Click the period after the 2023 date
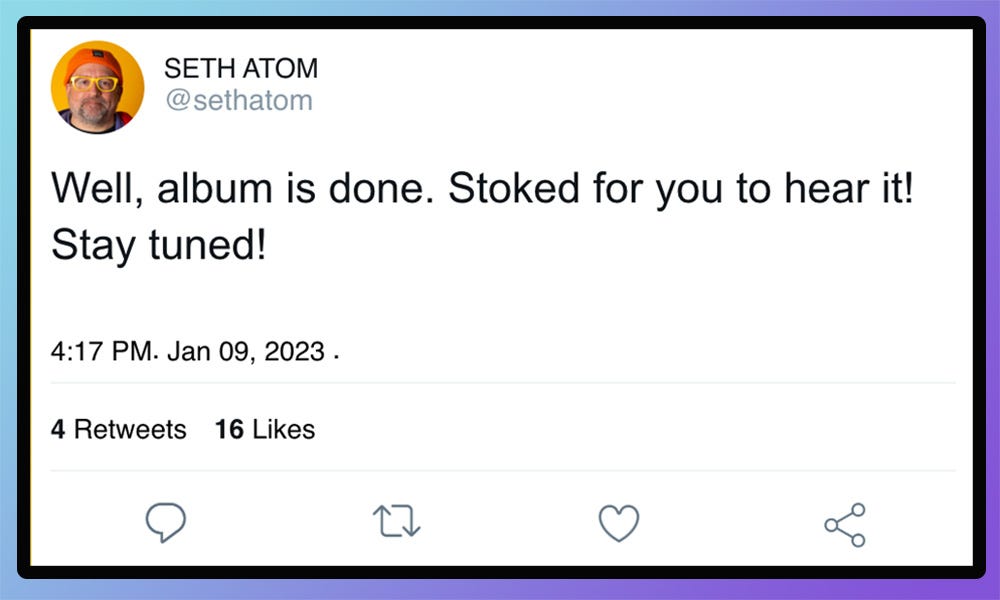This screenshot has width=1000, height=600. (335, 356)
